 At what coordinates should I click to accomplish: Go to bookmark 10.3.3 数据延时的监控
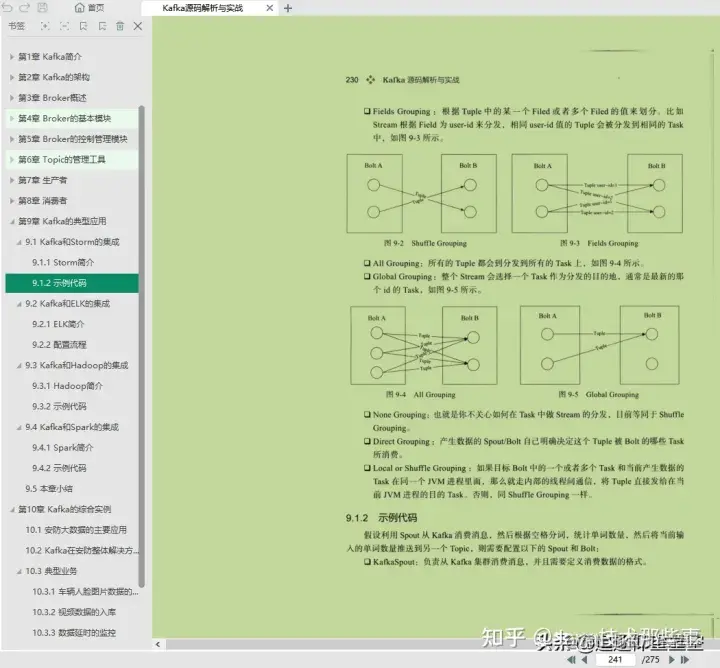pyautogui.click(x=74, y=633)
